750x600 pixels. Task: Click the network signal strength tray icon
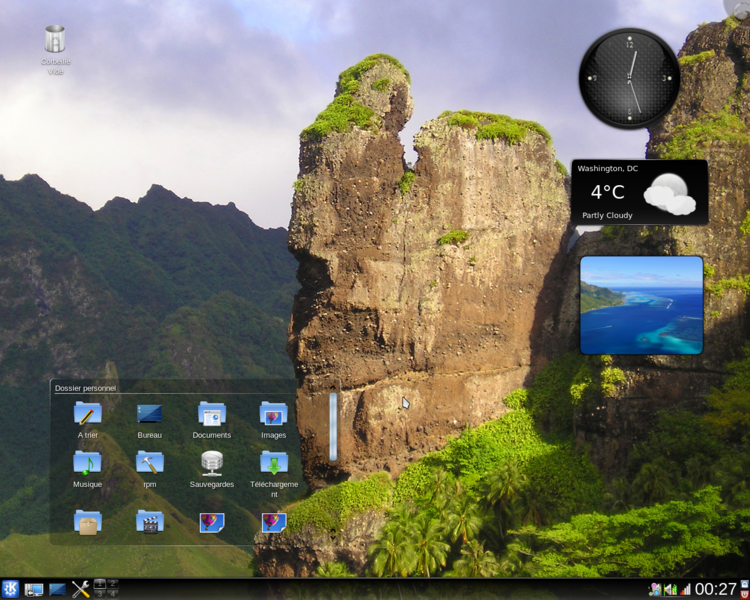[685, 589]
